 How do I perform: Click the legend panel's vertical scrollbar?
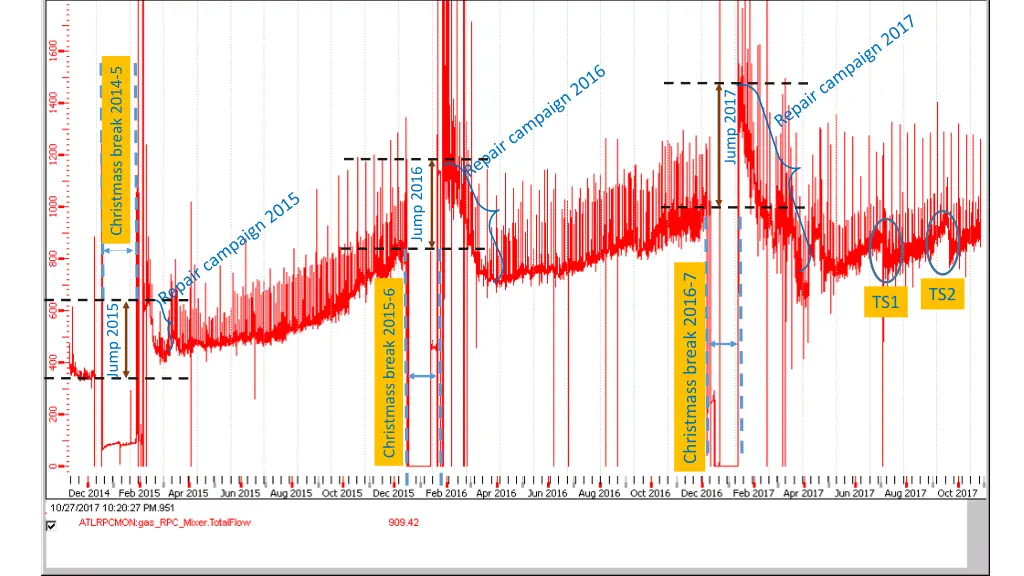(x=977, y=534)
